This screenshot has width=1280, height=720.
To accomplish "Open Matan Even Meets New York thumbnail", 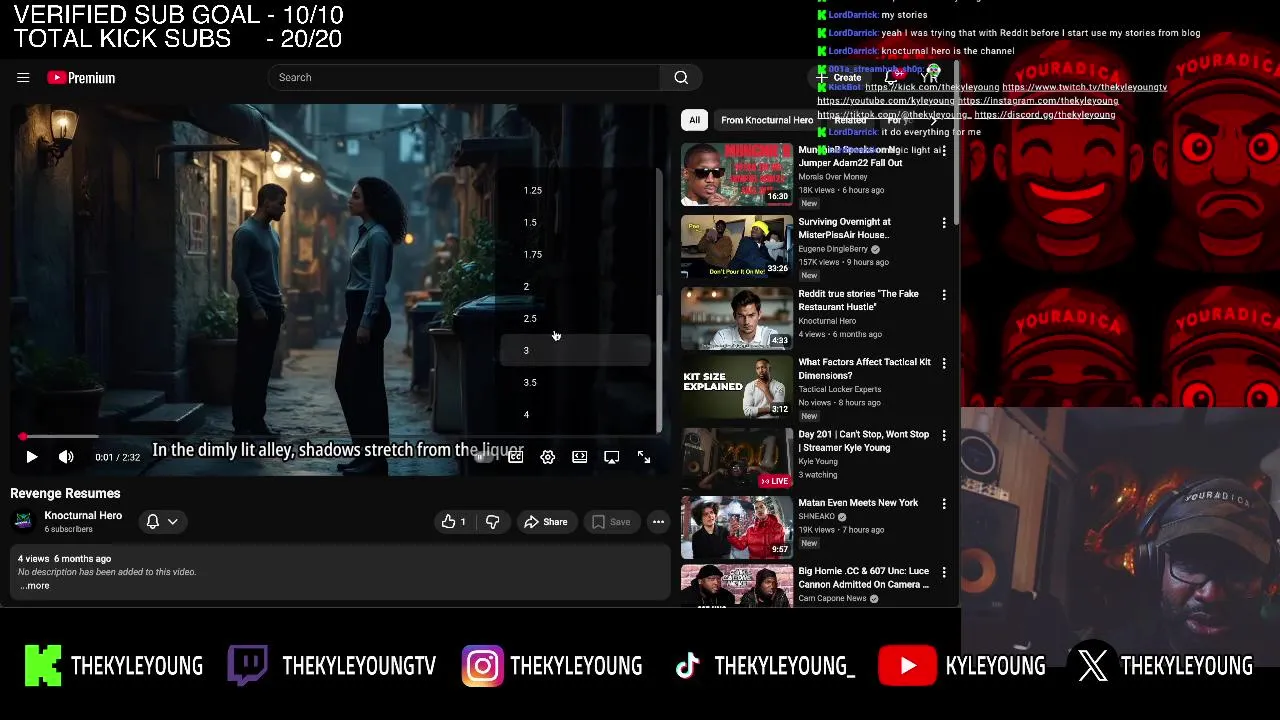I will 737,527.
